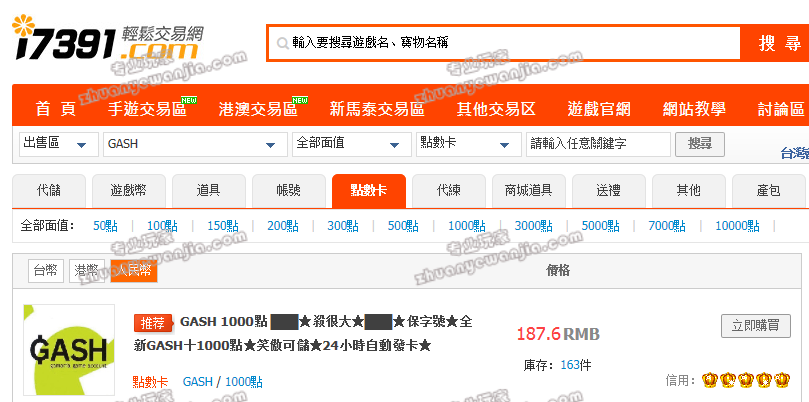Click the 推荐 badge on listing
Image resolution: width=809 pixels, height=402 pixels.
153,323
